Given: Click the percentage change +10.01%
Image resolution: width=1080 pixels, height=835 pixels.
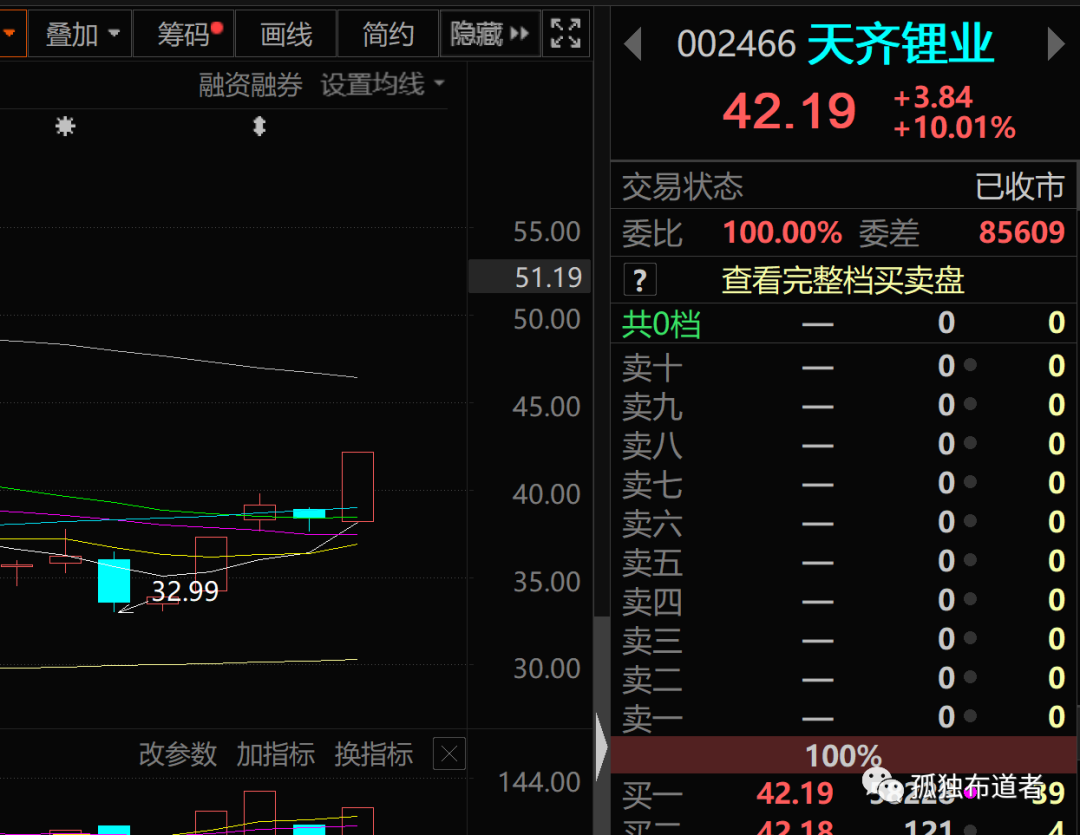Looking at the screenshot, I should click(954, 127).
